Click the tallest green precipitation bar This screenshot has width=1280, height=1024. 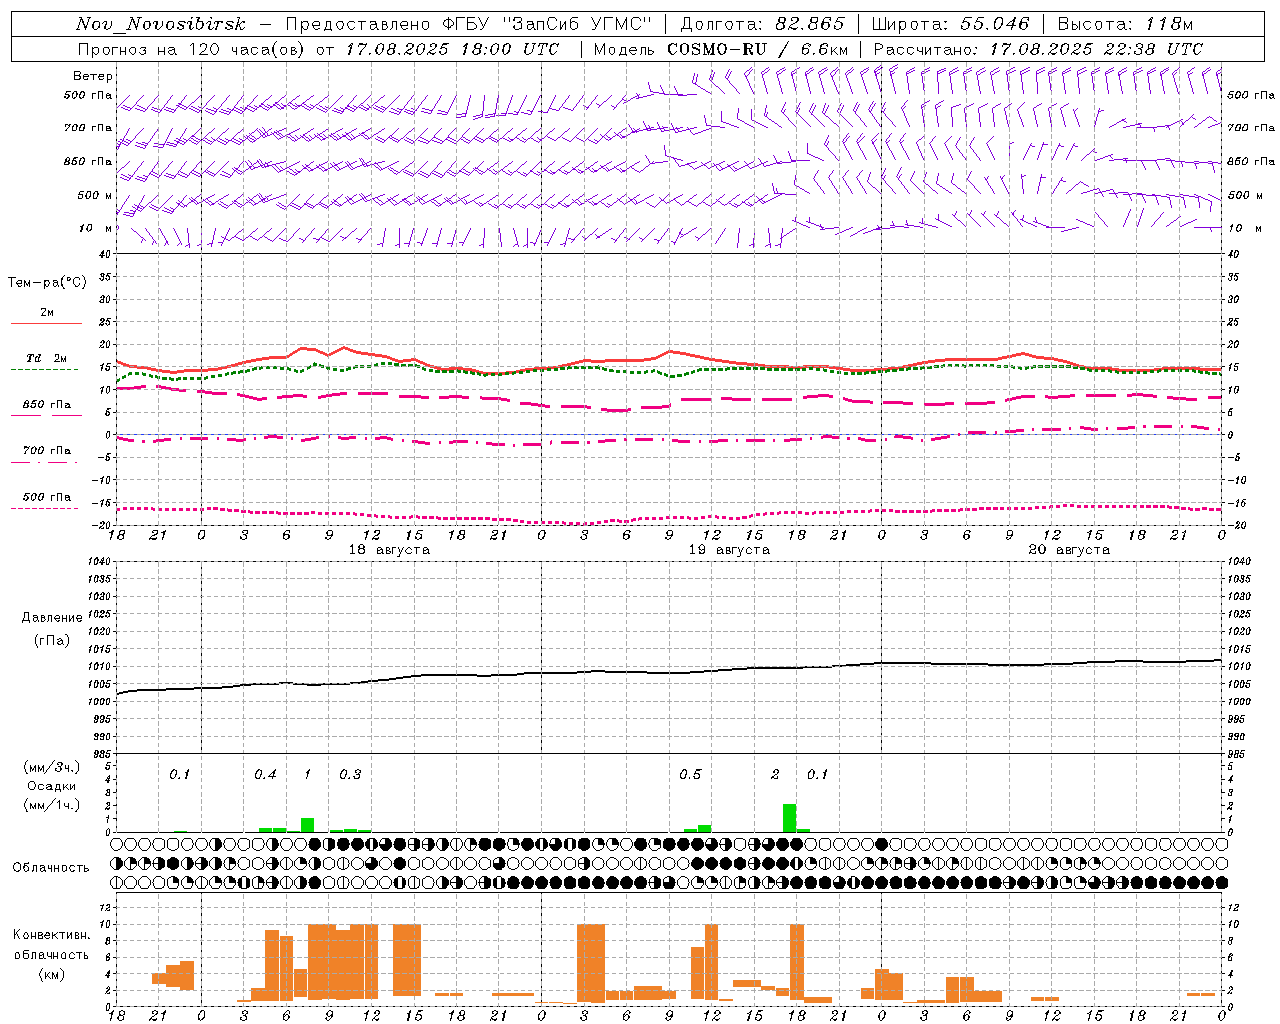pyautogui.click(x=789, y=818)
